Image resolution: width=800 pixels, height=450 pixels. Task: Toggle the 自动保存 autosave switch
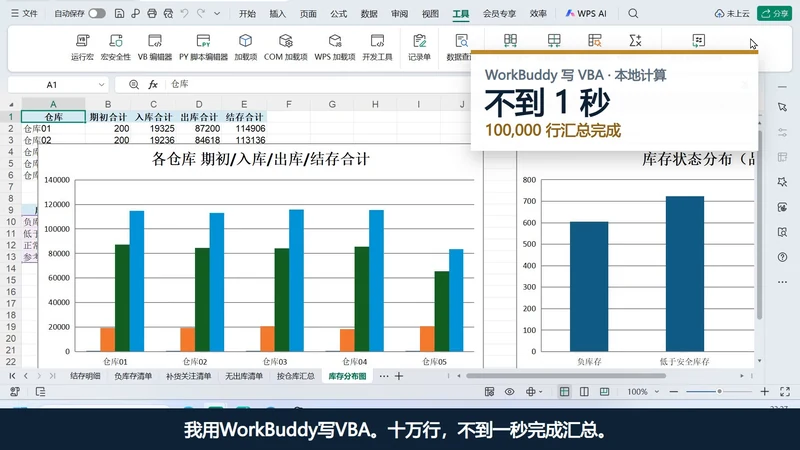pos(97,14)
